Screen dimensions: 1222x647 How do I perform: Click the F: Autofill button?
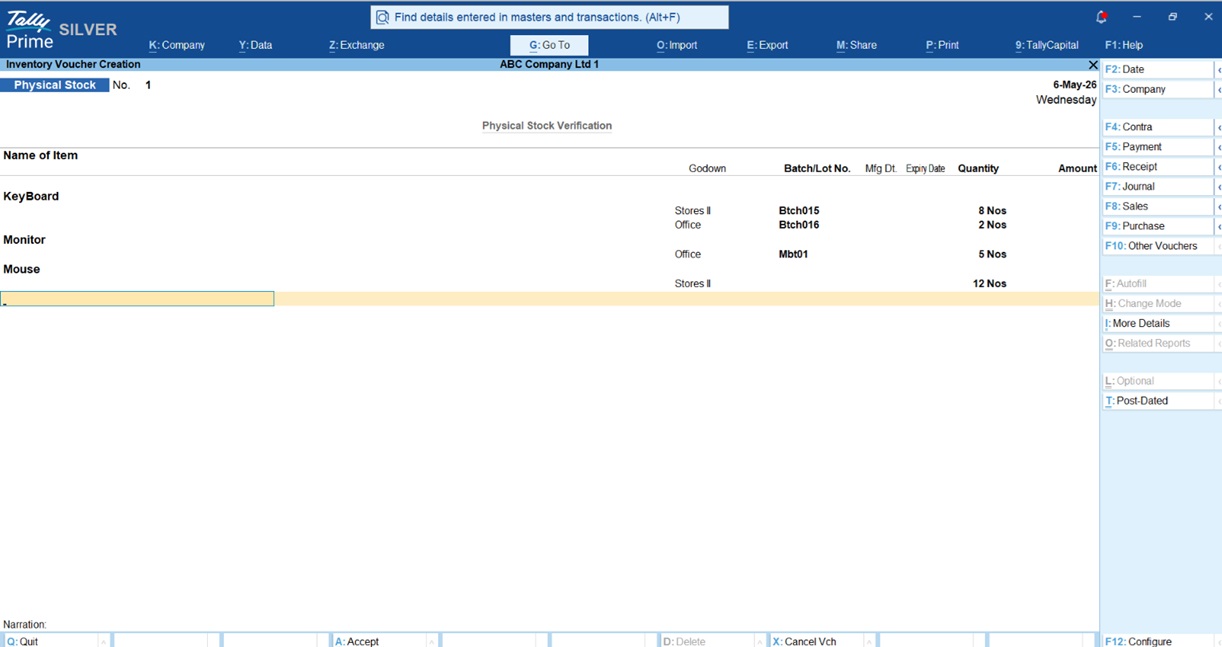[x=1157, y=284]
